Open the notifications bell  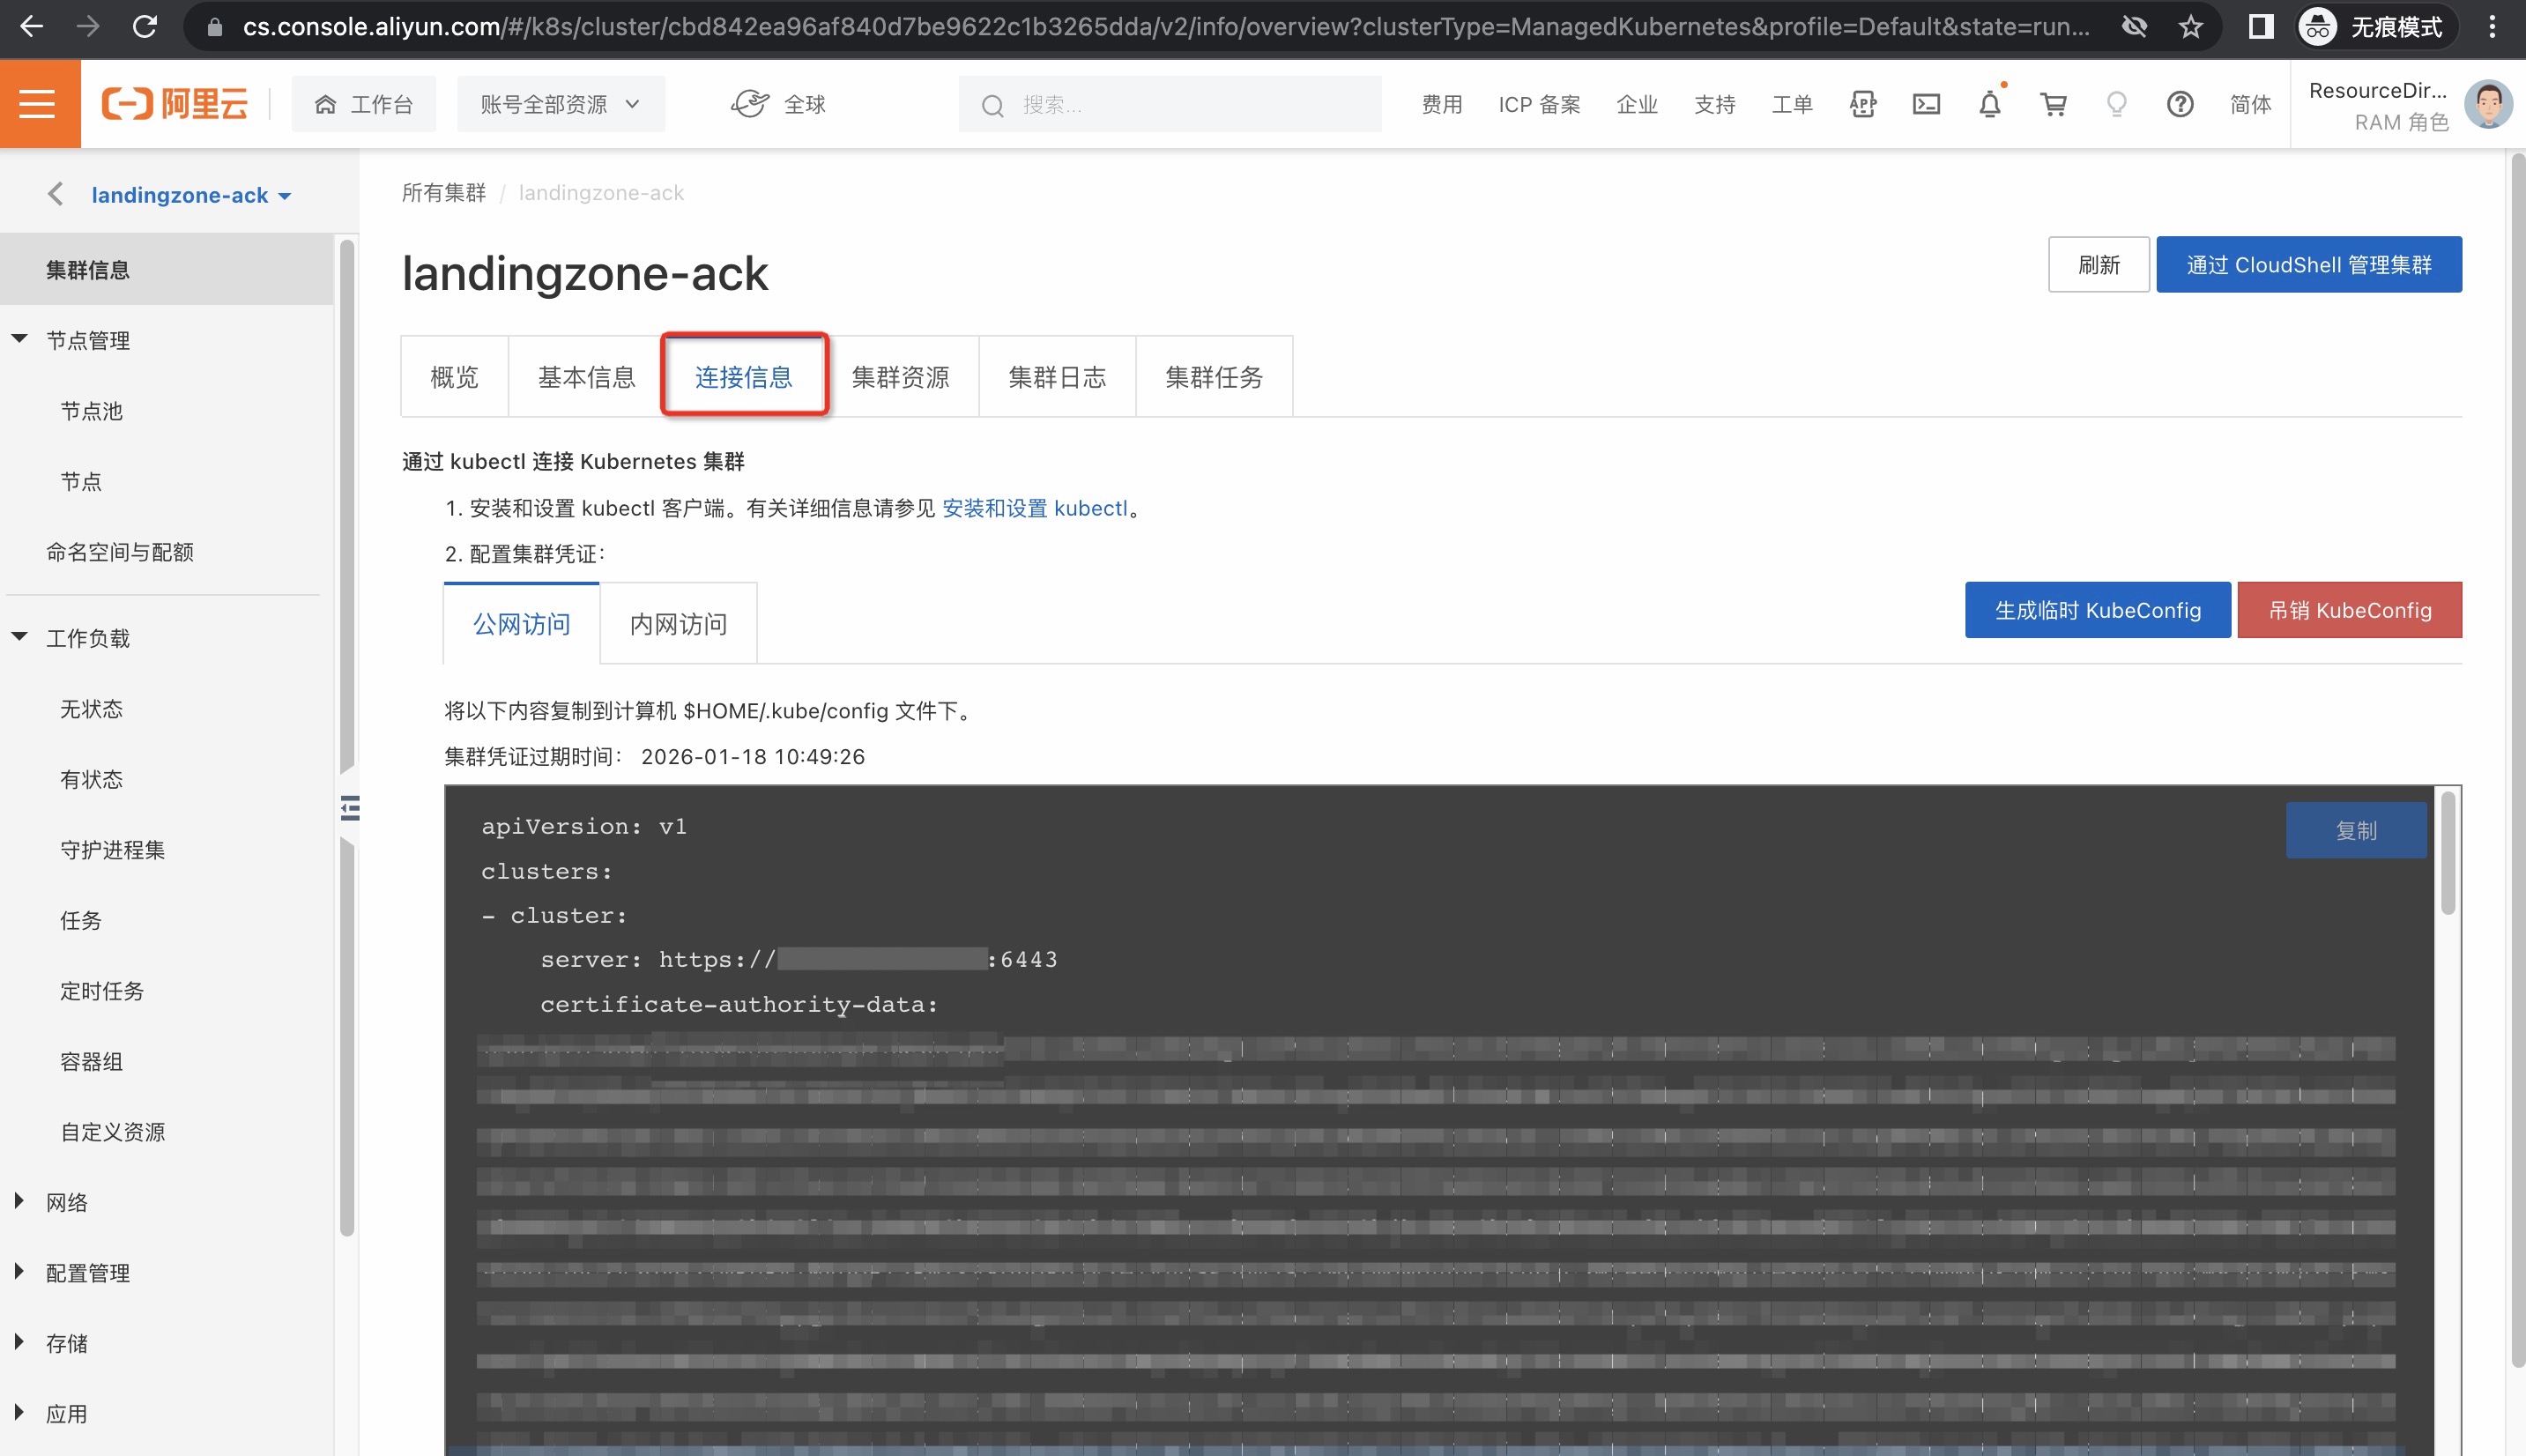(1990, 104)
